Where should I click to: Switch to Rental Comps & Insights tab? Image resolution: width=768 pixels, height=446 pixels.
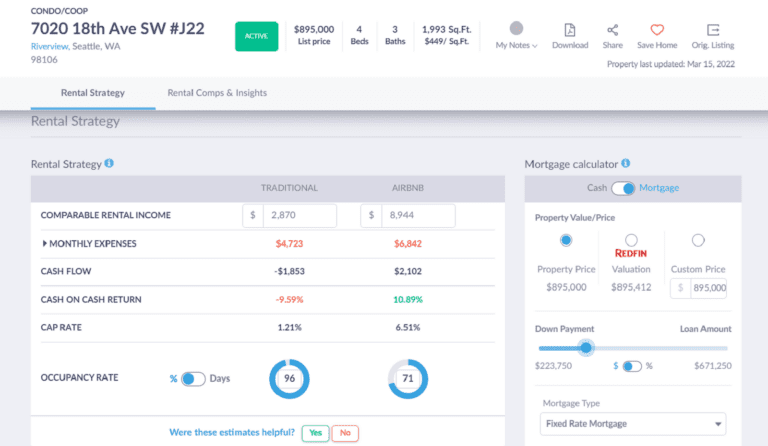coord(217,93)
